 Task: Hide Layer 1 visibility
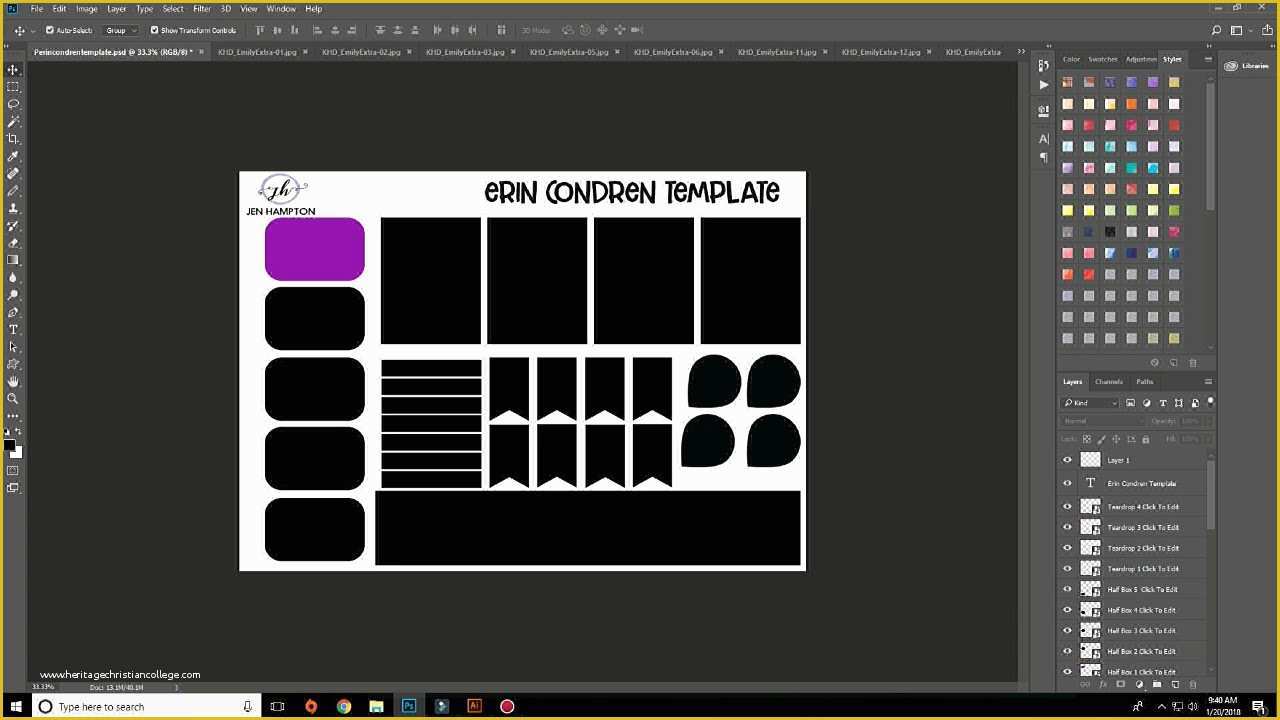pos(1067,460)
